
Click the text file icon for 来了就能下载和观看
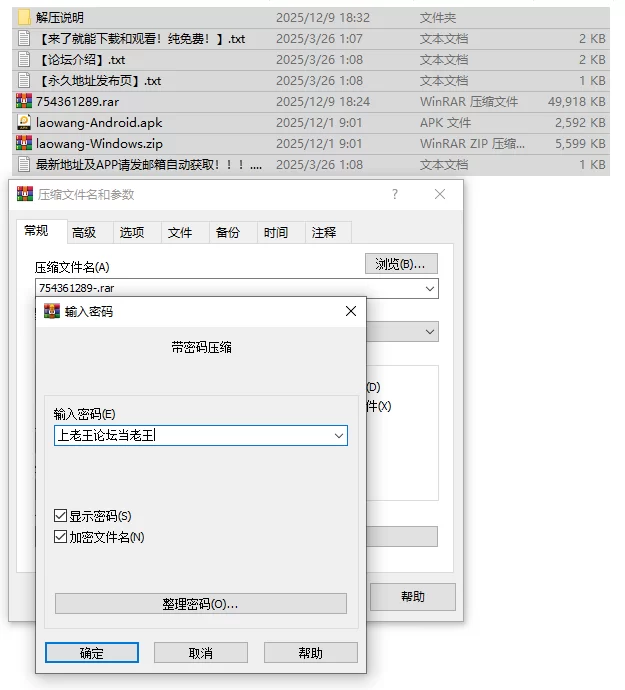coord(24,39)
